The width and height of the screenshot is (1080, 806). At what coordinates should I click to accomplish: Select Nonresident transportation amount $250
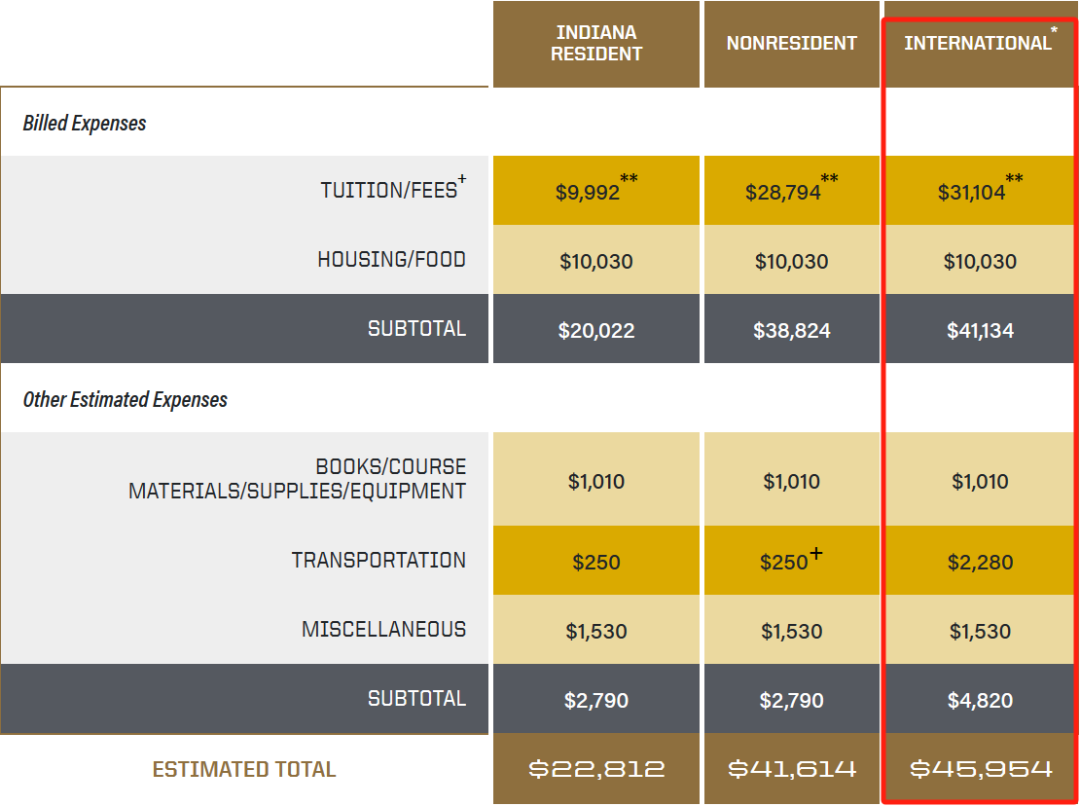pos(784,562)
